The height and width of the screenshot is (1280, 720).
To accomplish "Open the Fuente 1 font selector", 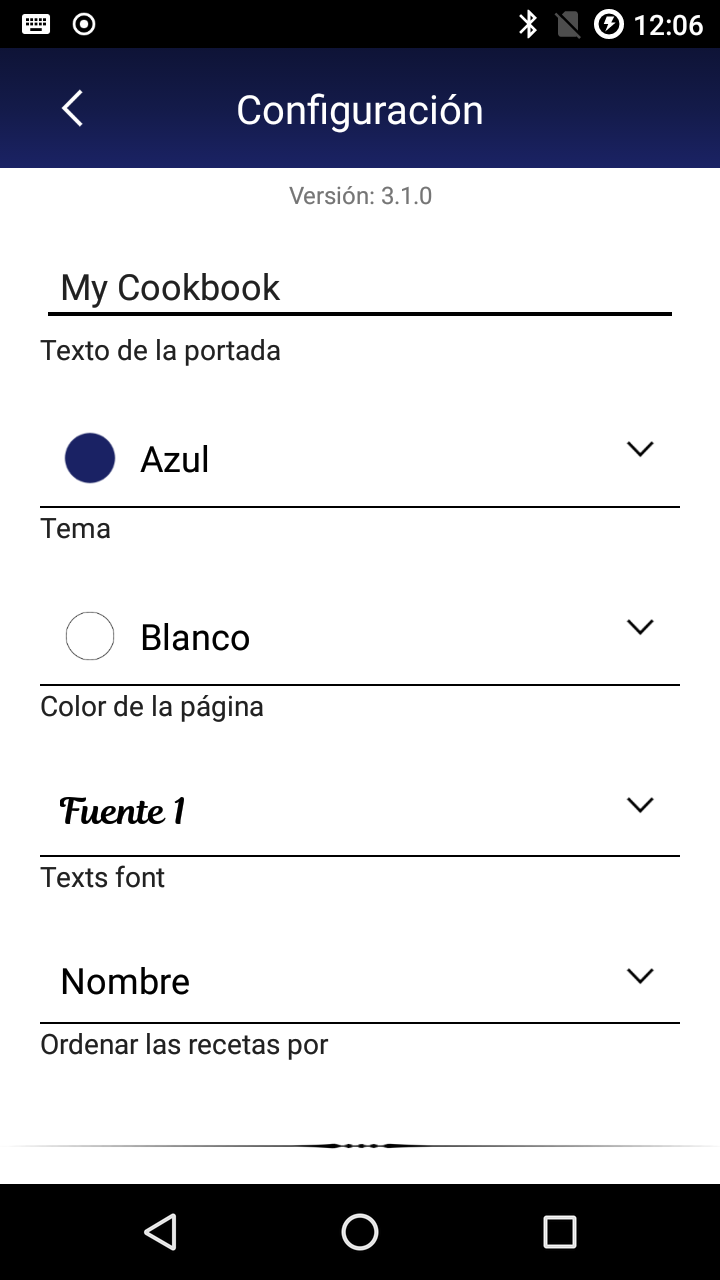I will (360, 811).
